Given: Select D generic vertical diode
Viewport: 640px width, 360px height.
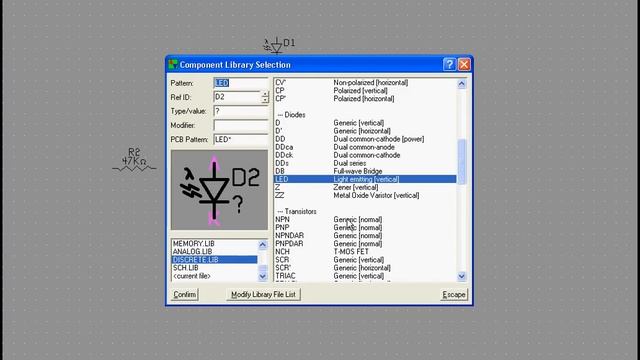Looking at the screenshot, I should pos(365,123).
